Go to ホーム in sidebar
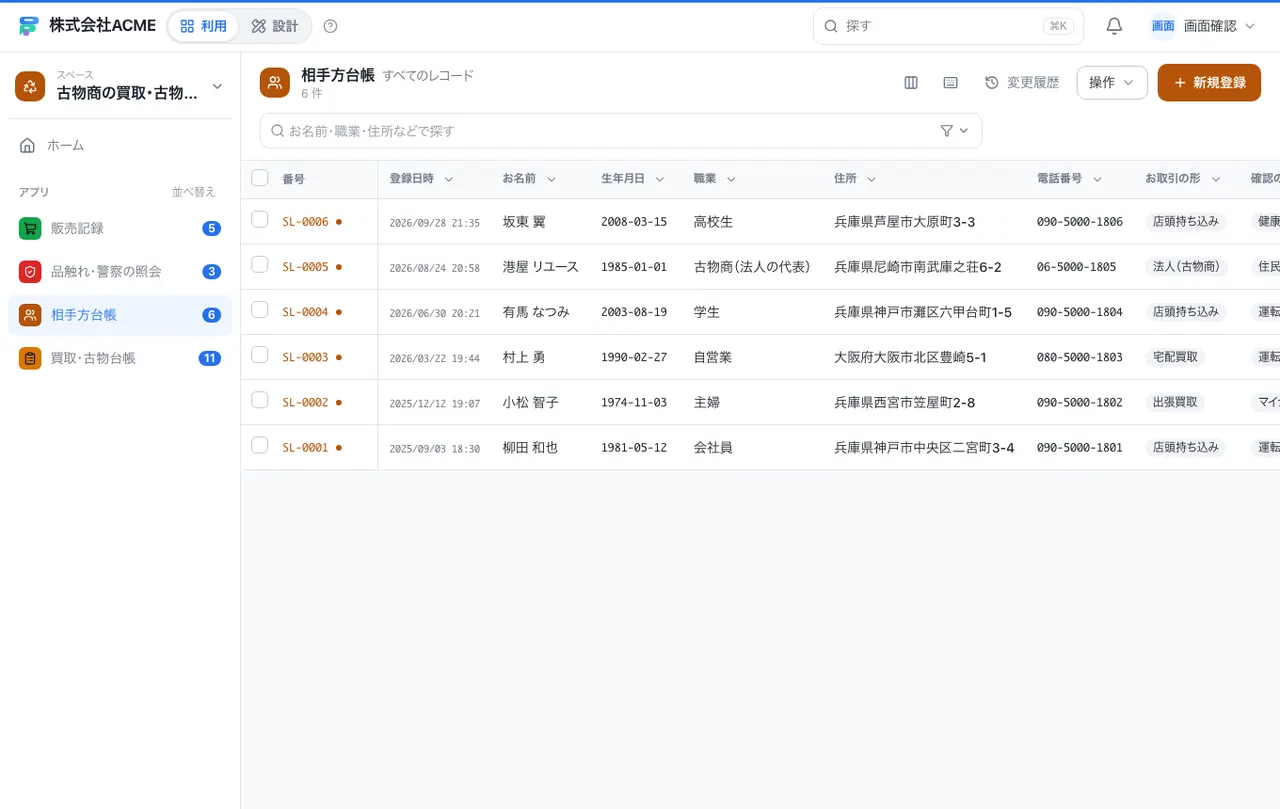Viewport: 1280px width, 809px height. [120, 145]
